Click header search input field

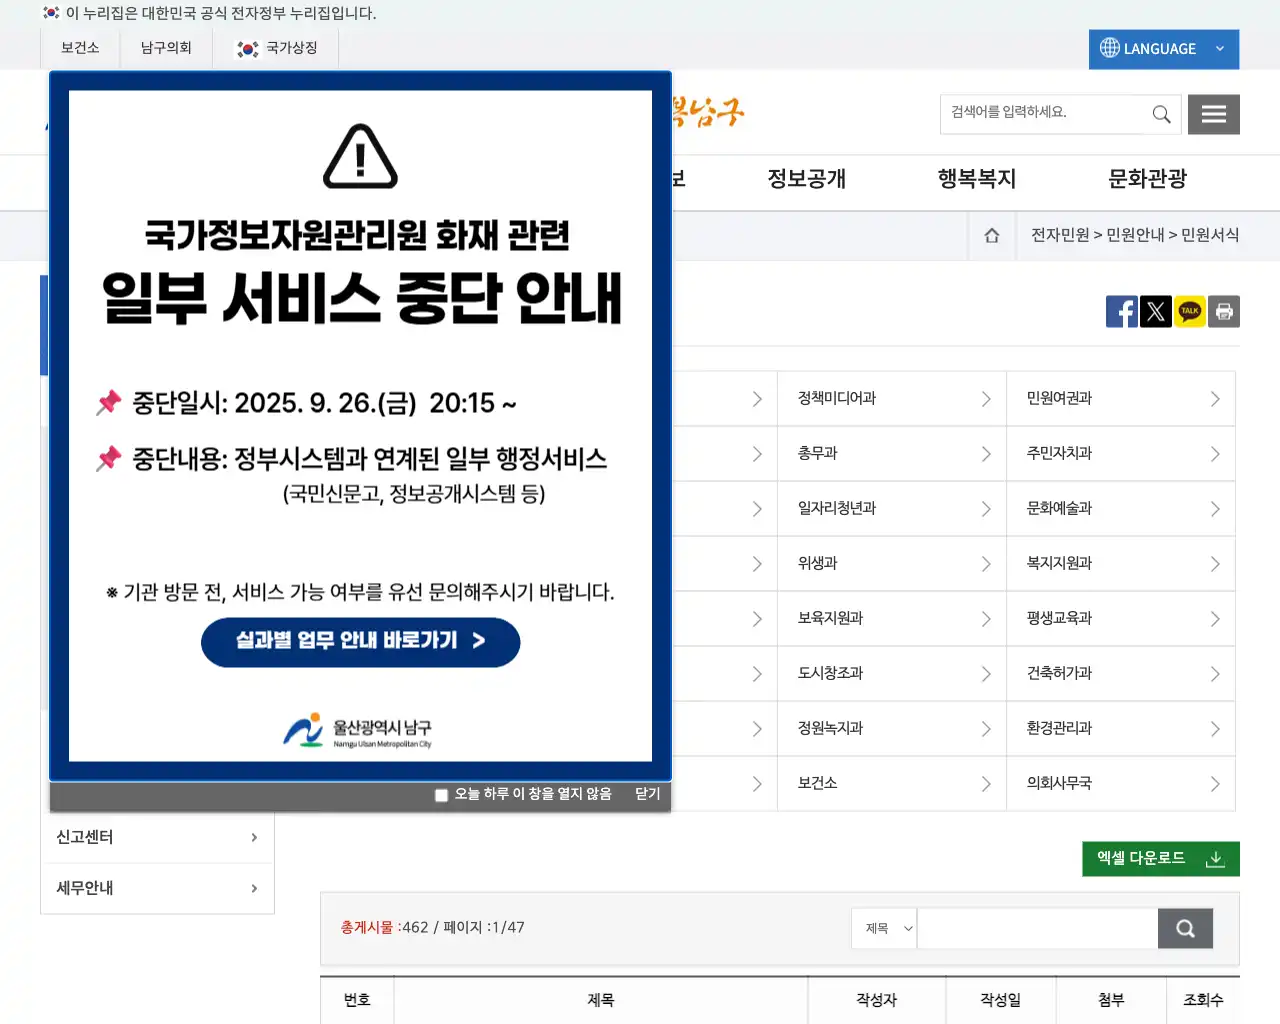(1044, 114)
